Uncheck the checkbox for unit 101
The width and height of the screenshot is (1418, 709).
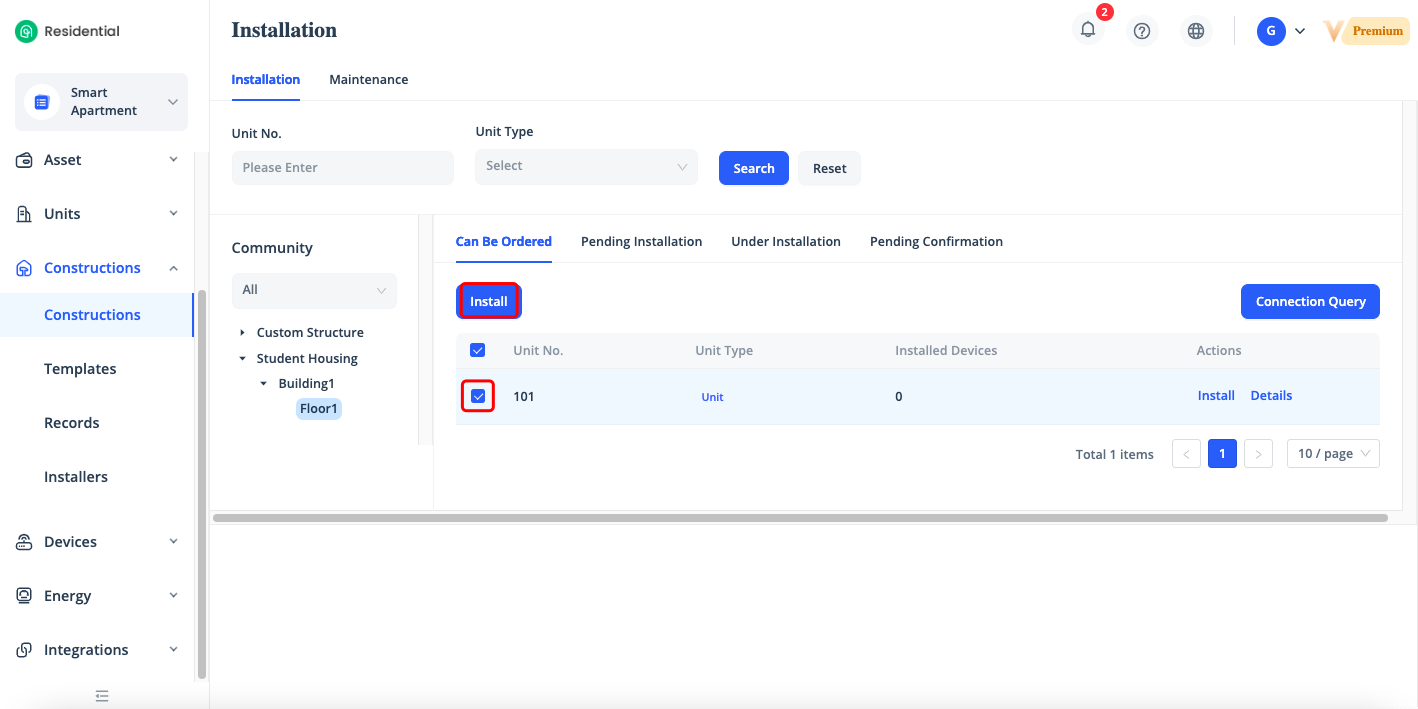coord(478,397)
